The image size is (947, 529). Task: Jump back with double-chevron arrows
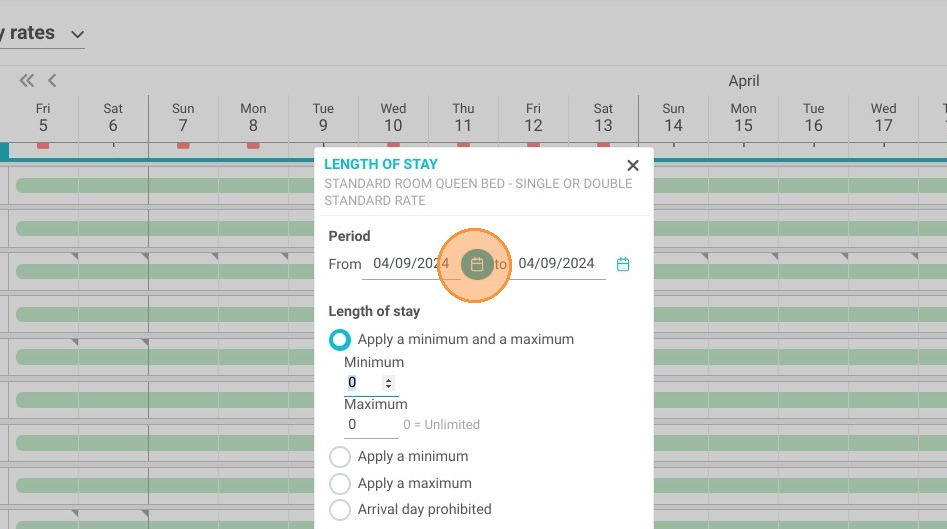tap(27, 80)
